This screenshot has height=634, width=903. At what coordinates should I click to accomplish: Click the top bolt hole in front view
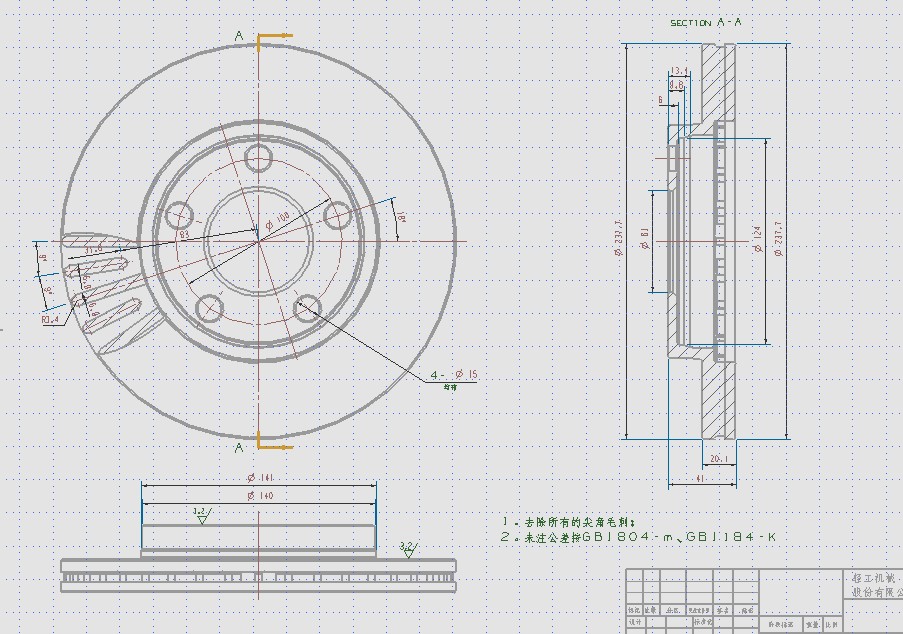(258, 158)
